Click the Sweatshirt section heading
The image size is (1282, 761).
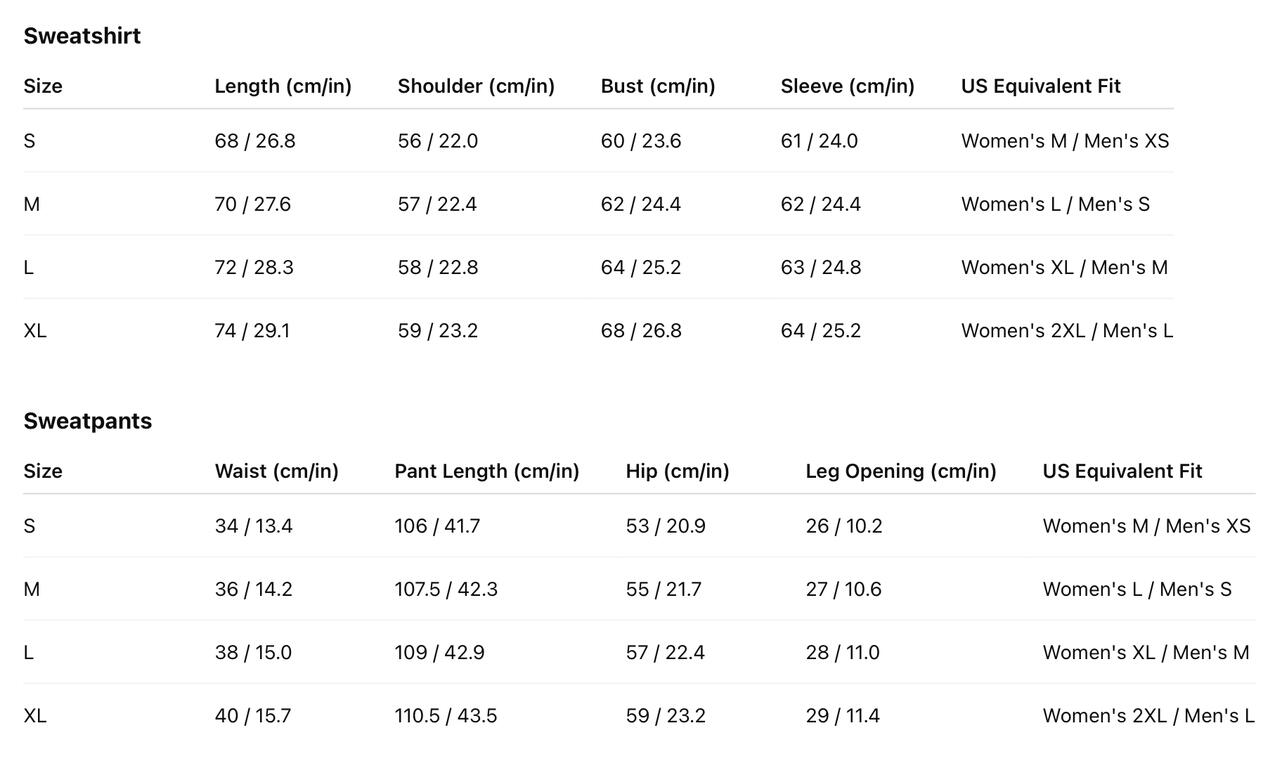(x=82, y=36)
